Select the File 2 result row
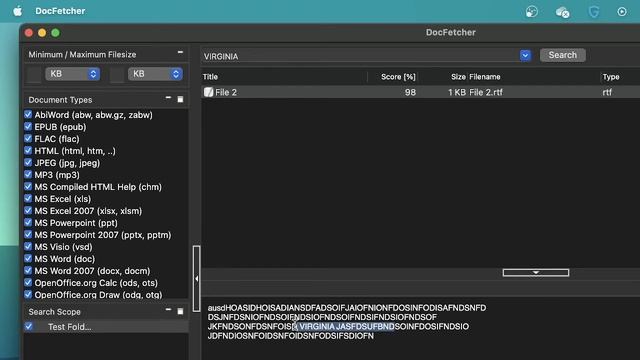Image resolution: width=640 pixels, height=360 pixels. pos(420,92)
